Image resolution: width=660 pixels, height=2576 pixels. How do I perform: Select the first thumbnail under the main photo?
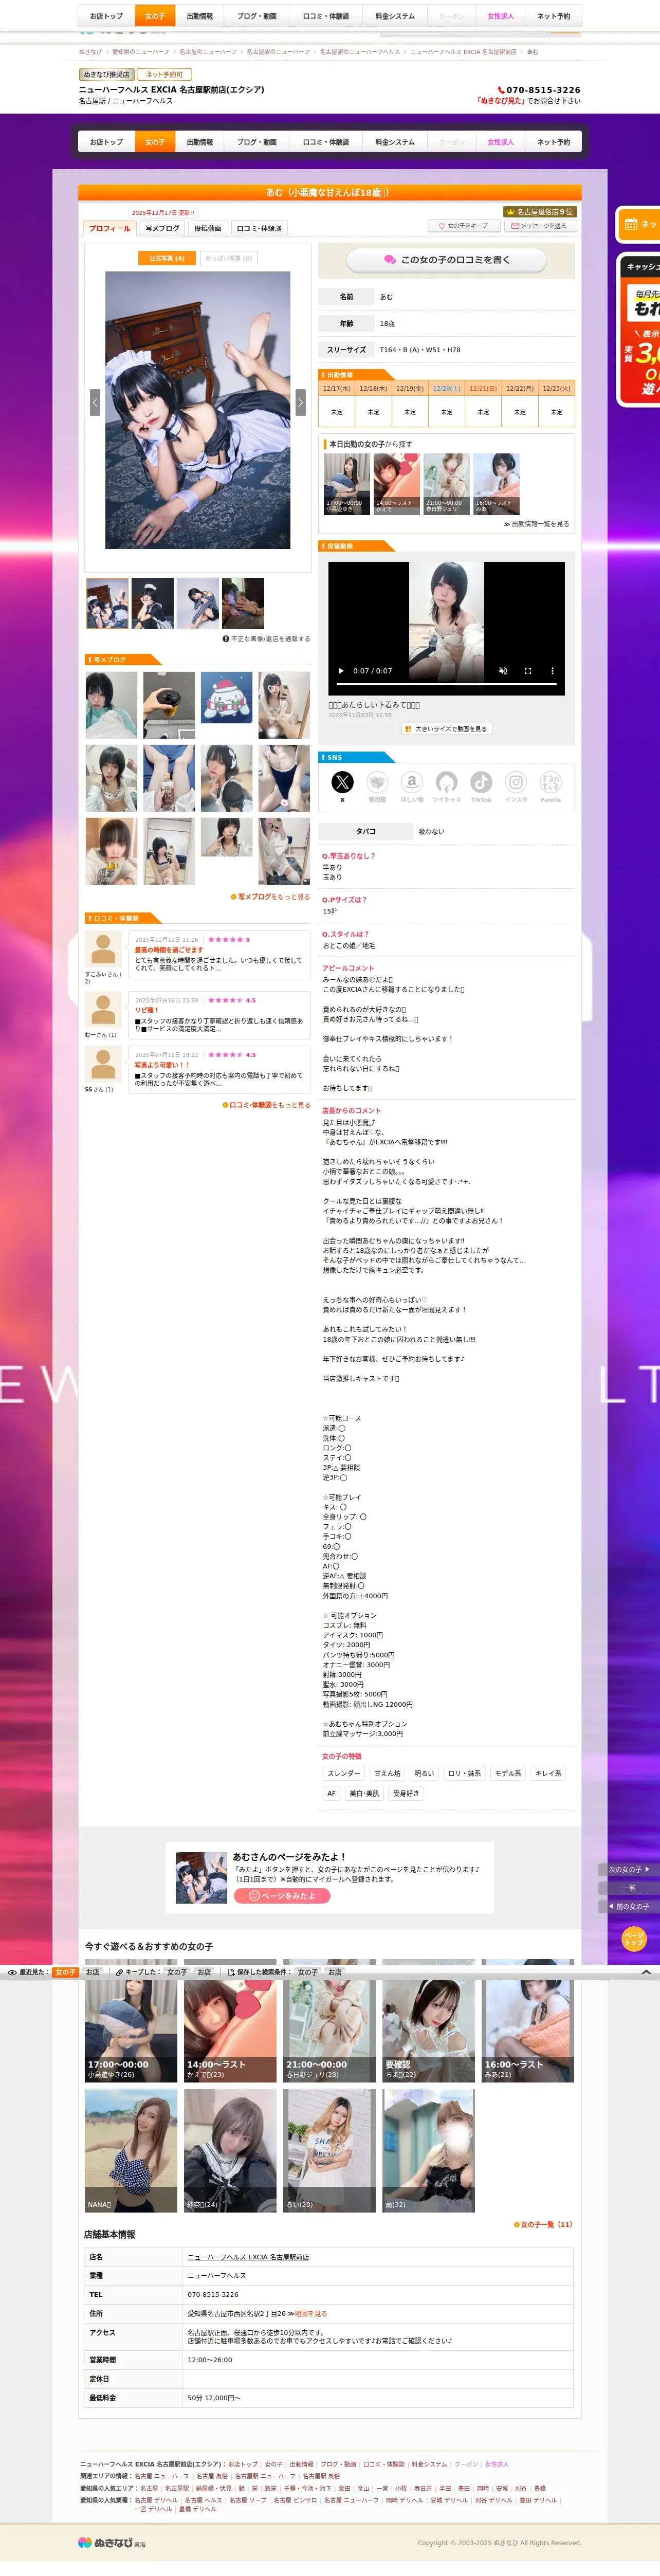(107, 603)
